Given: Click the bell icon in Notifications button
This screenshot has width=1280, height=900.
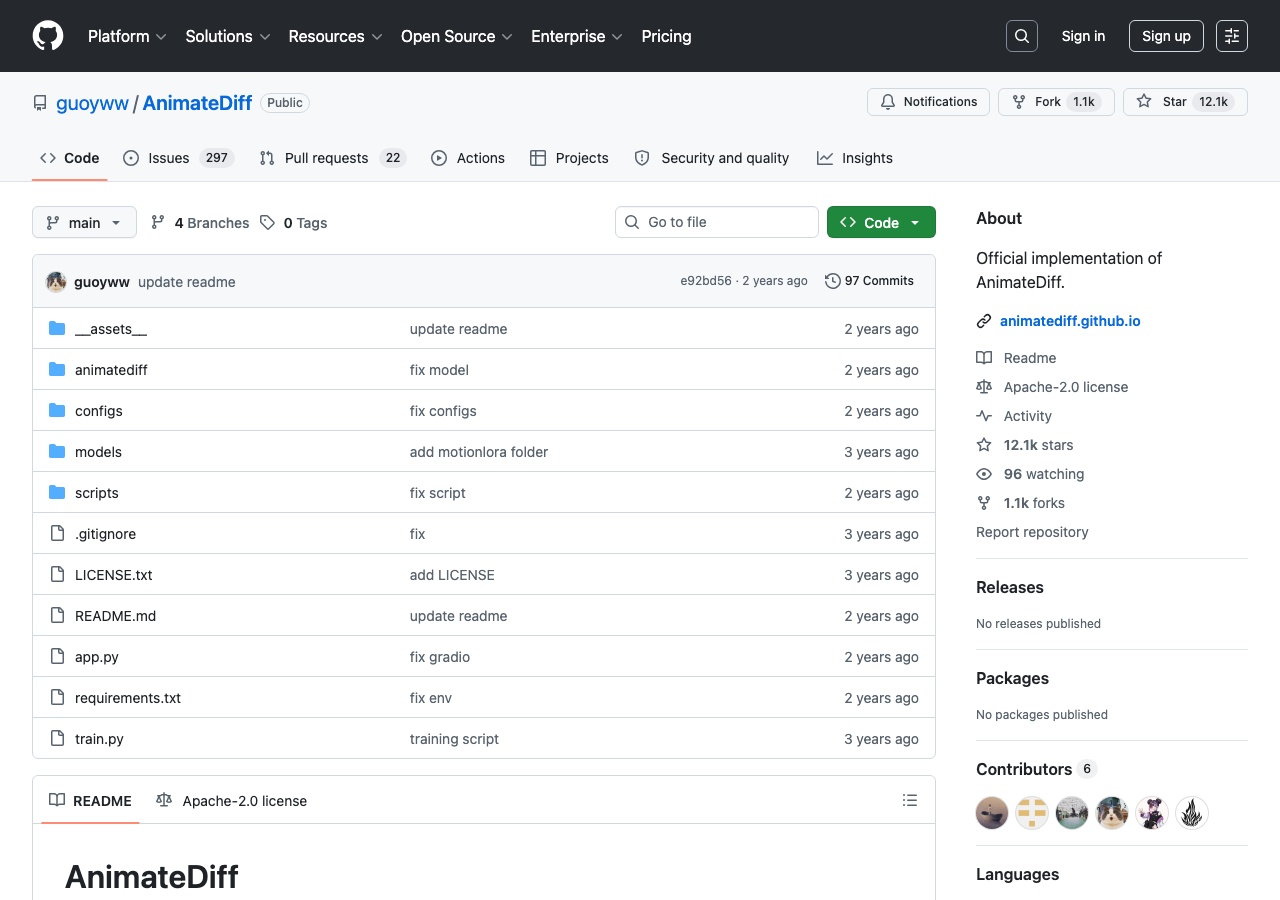Looking at the screenshot, I should tap(888, 102).
